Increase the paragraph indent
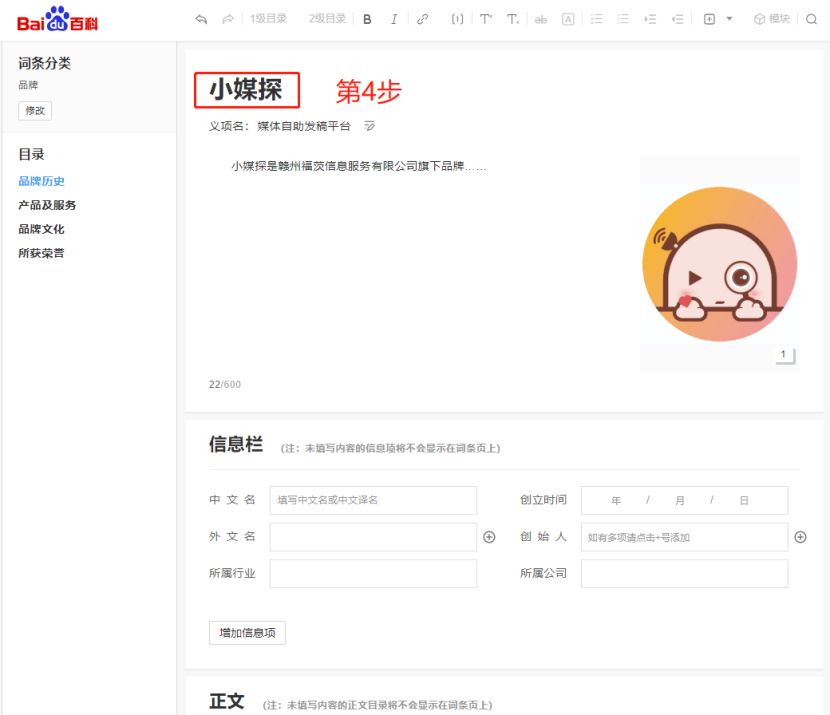The width and height of the screenshot is (830, 715). point(651,20)
